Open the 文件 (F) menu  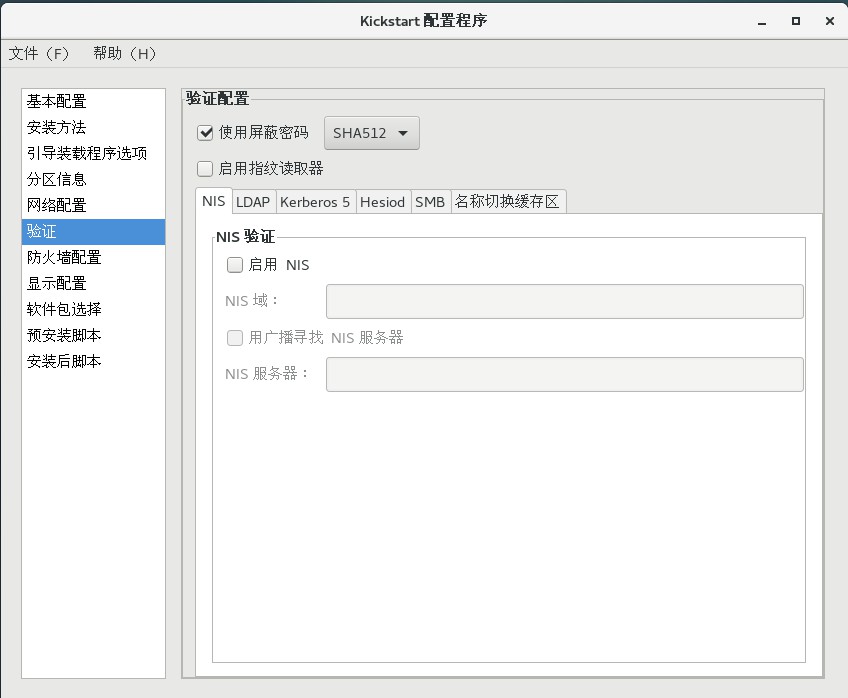(39, 54)
